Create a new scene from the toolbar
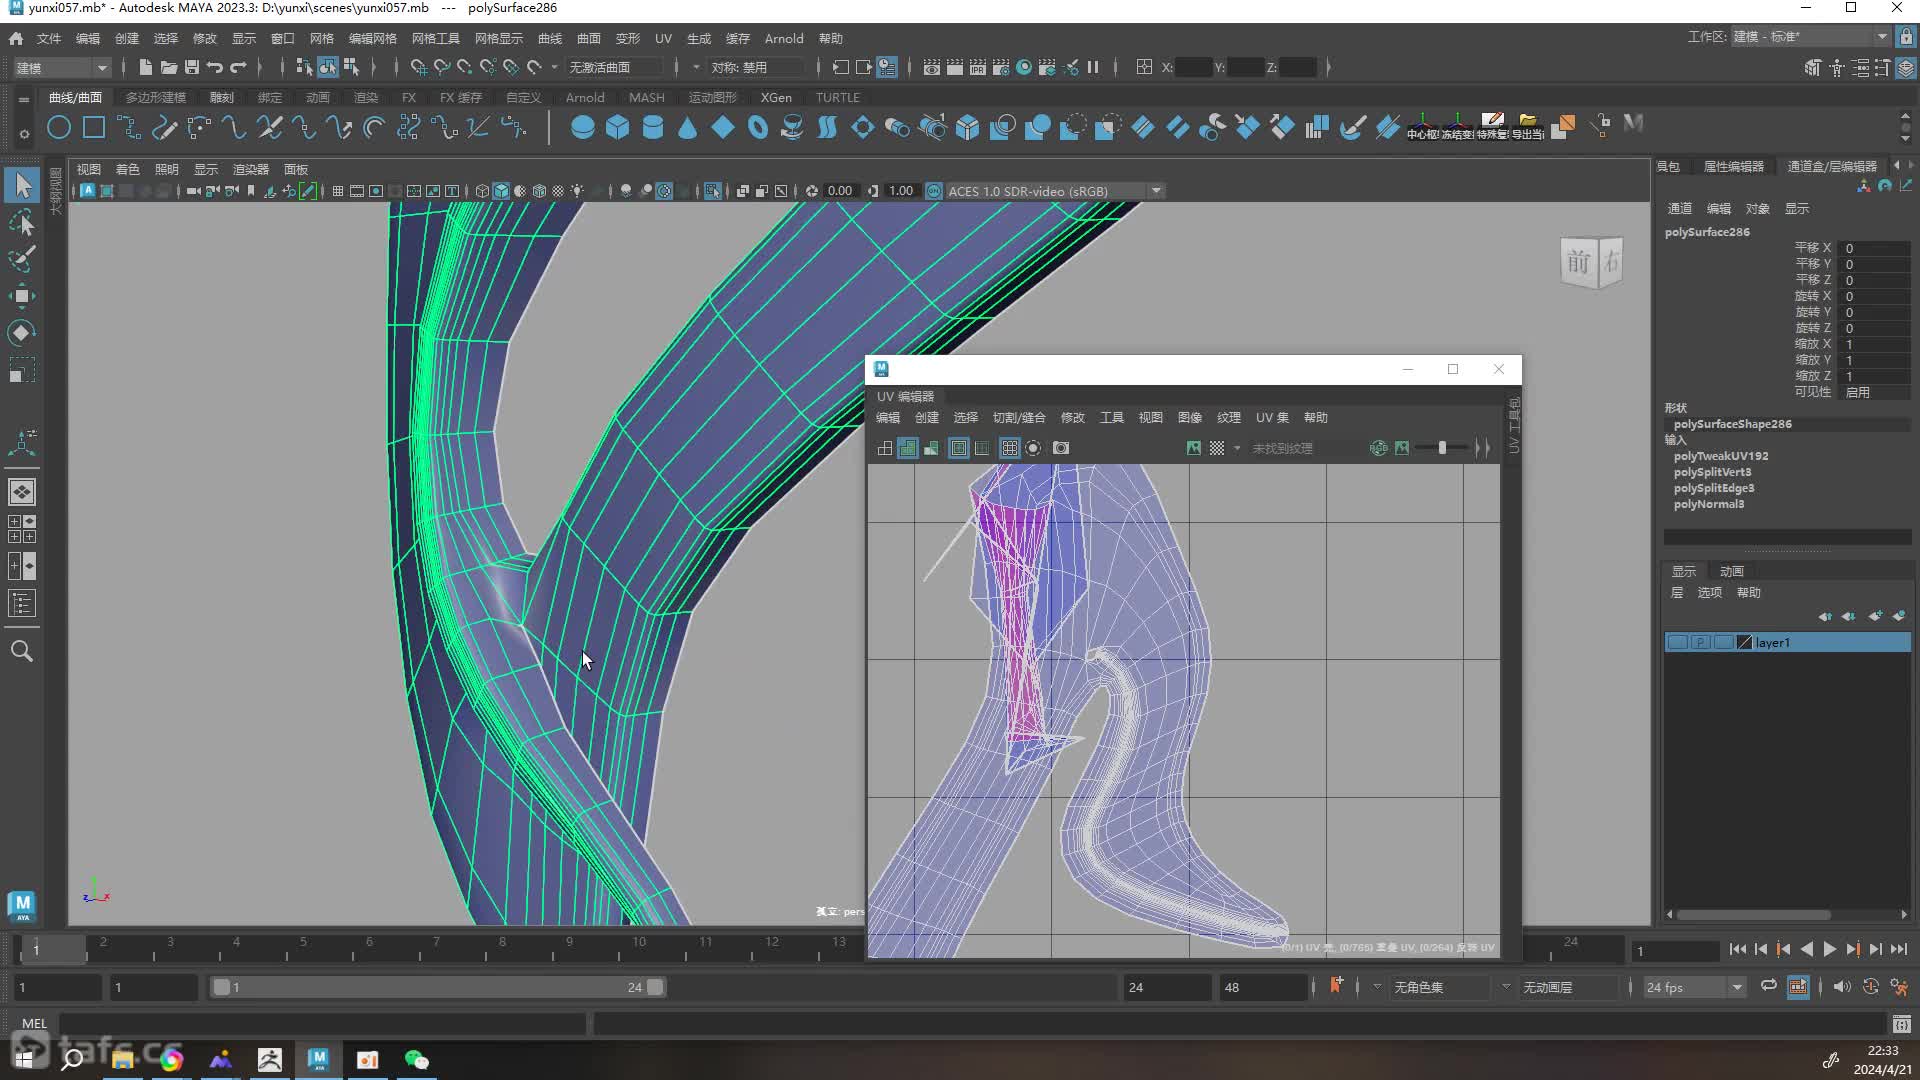 coord(145,67)
